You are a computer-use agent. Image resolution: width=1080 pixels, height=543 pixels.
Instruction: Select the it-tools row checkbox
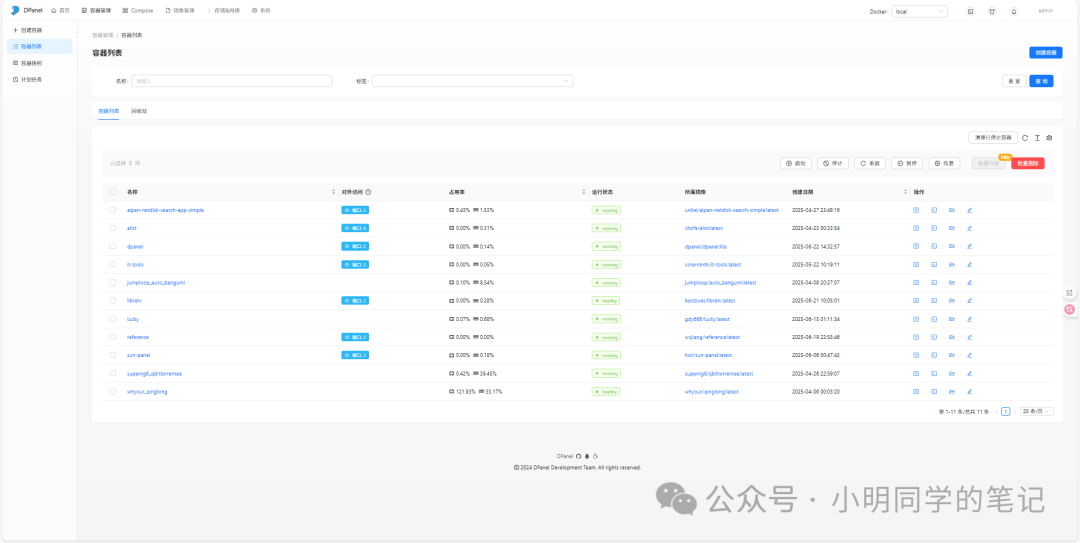pos(113,265)
